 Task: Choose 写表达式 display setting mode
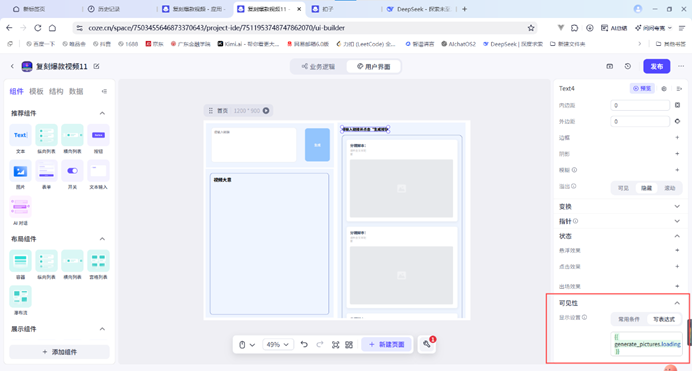pyautogui.click(x=664, y=319)
